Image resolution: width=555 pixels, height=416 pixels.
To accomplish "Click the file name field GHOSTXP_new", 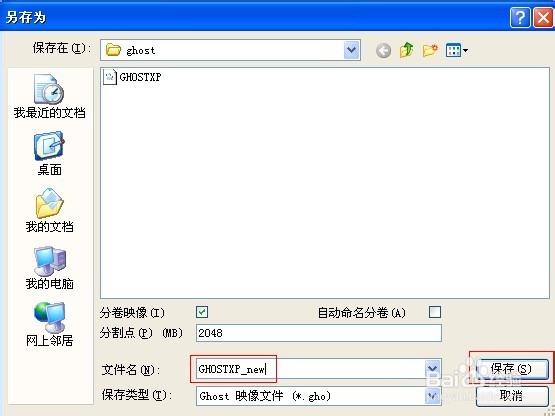I will coord(310,369).
